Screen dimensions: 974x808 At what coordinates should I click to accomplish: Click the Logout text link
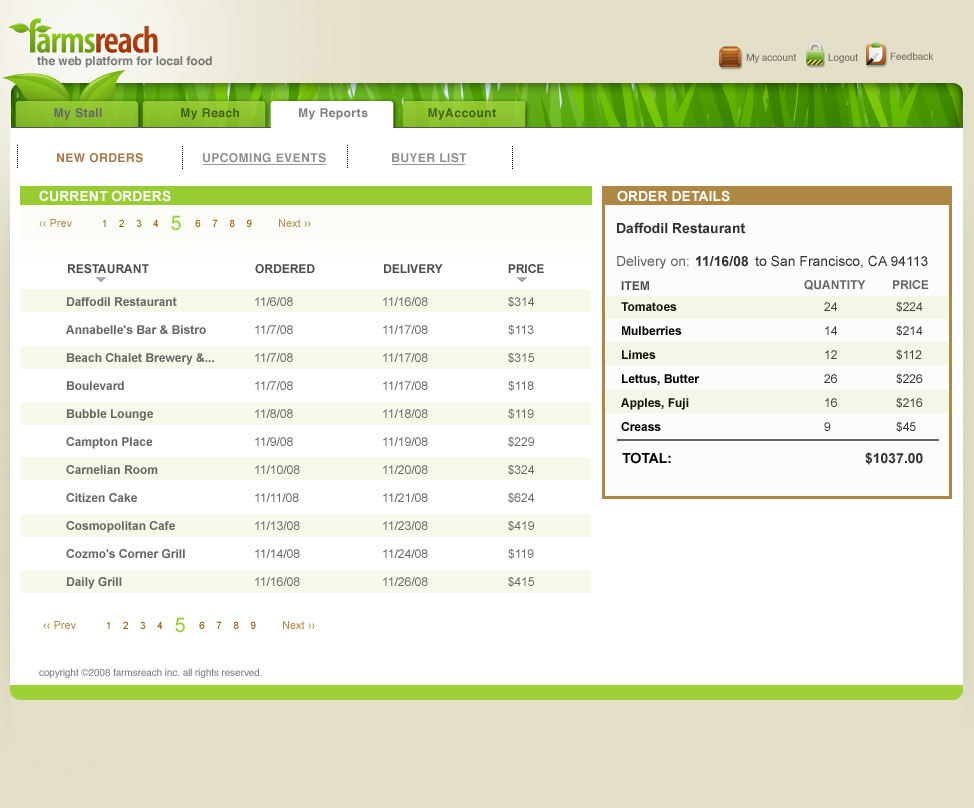(843, 58)
